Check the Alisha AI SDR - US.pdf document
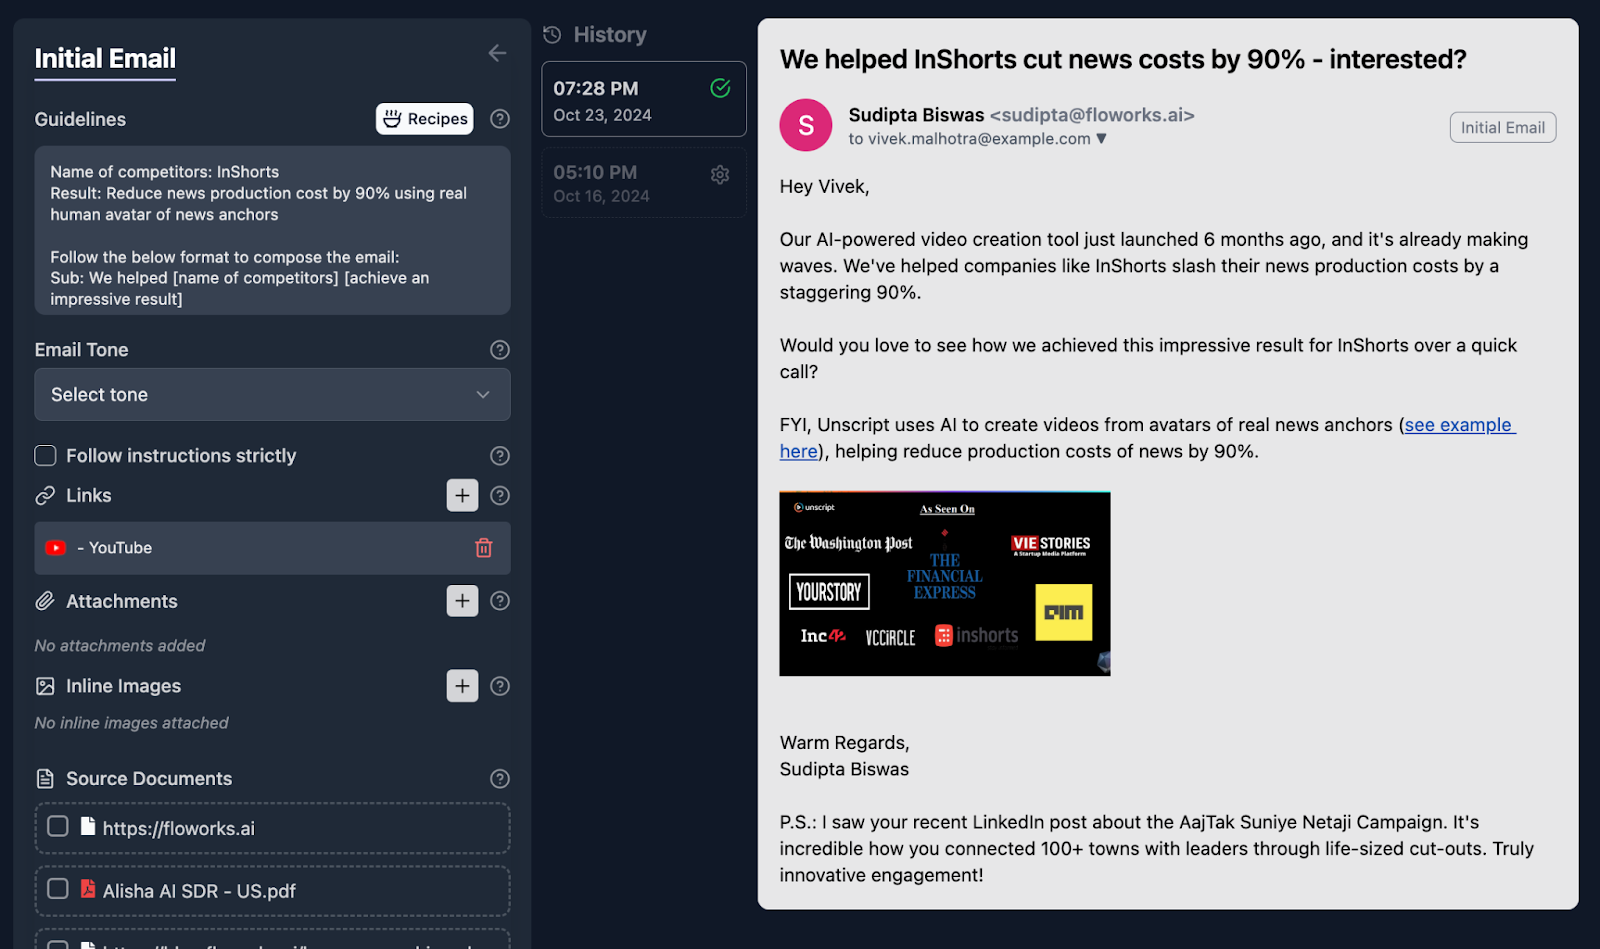The width and height of the screenshot is (1600, 949). point(58,889)
